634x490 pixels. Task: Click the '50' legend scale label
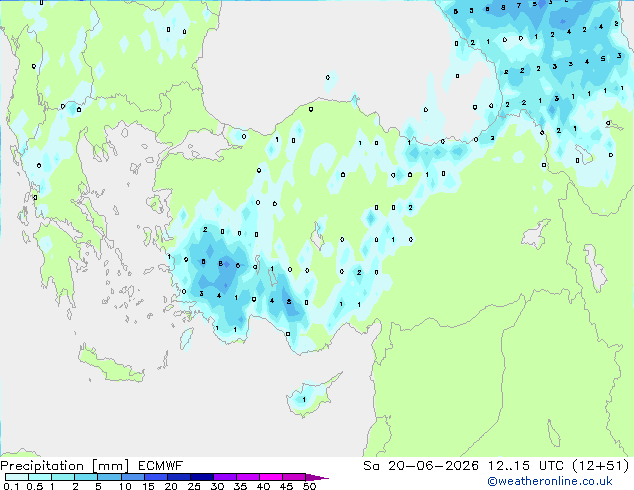click(309, 486)
